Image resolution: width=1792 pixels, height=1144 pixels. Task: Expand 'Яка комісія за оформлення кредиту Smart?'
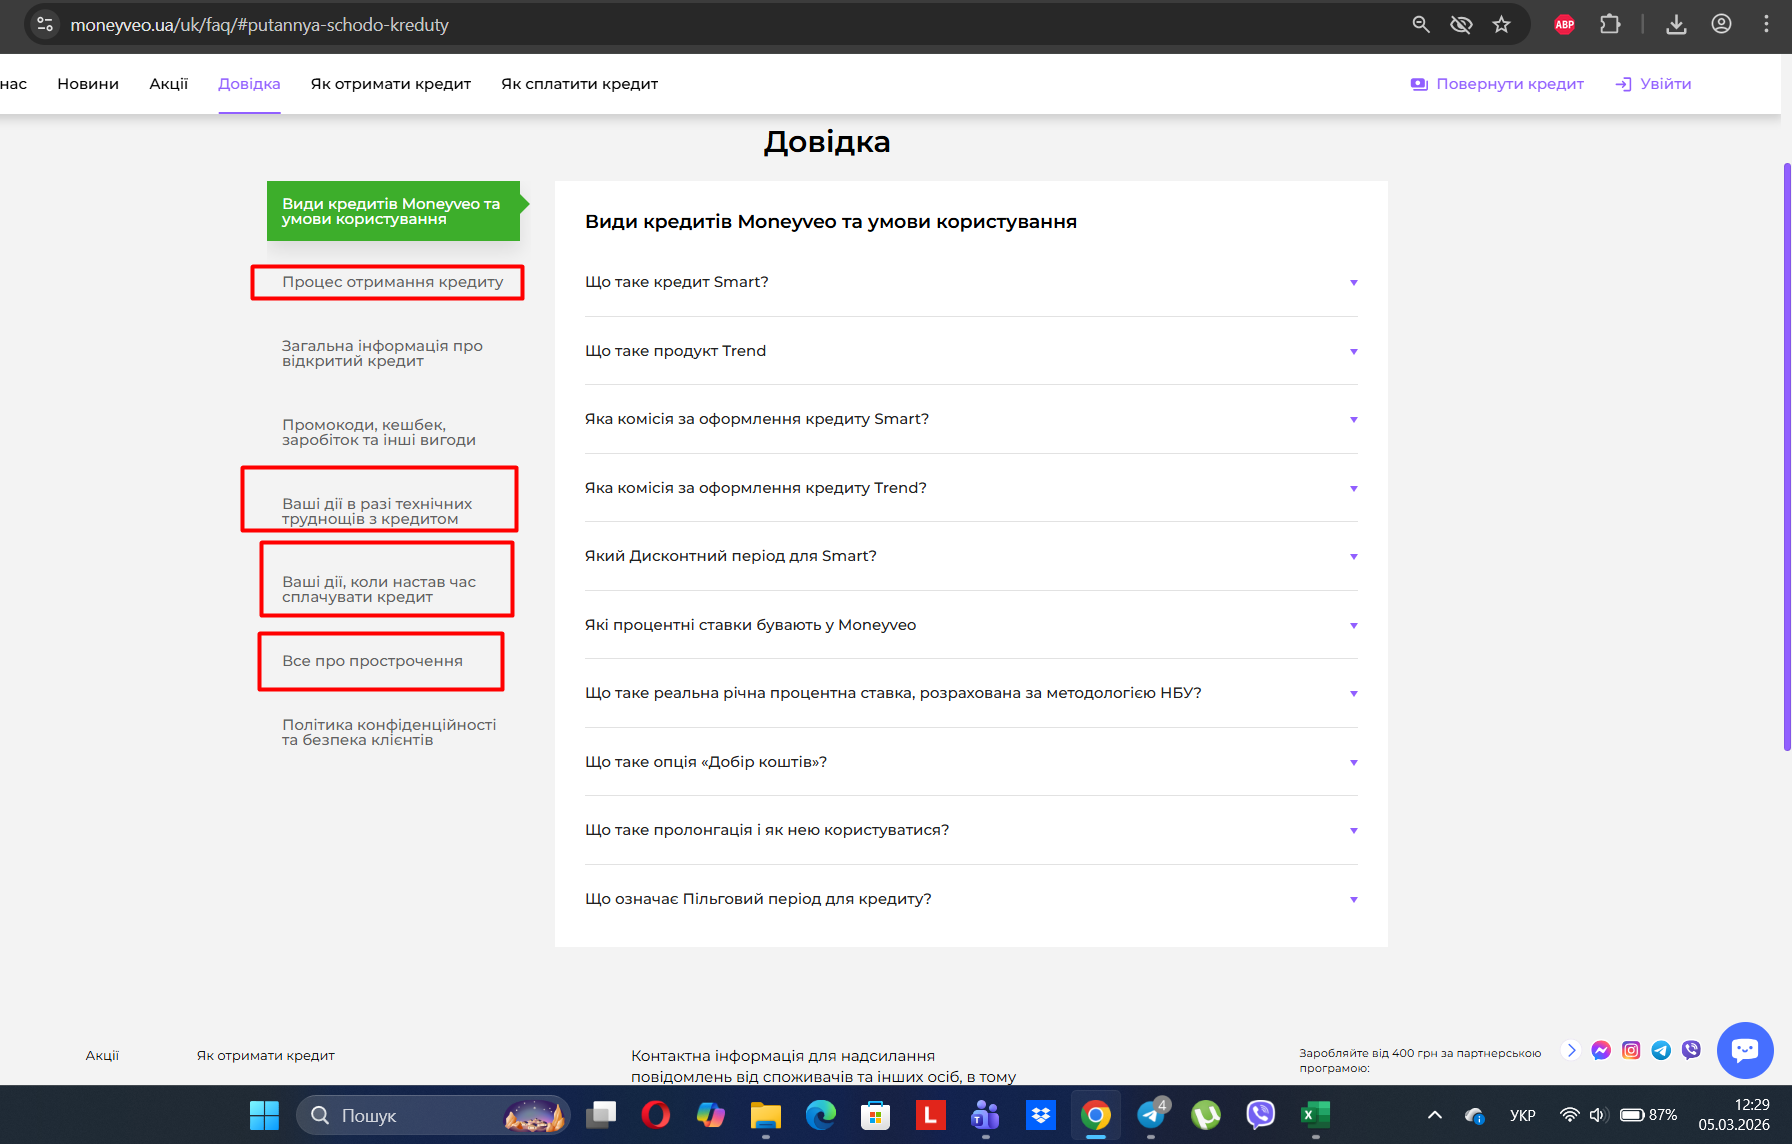point(971,420)
